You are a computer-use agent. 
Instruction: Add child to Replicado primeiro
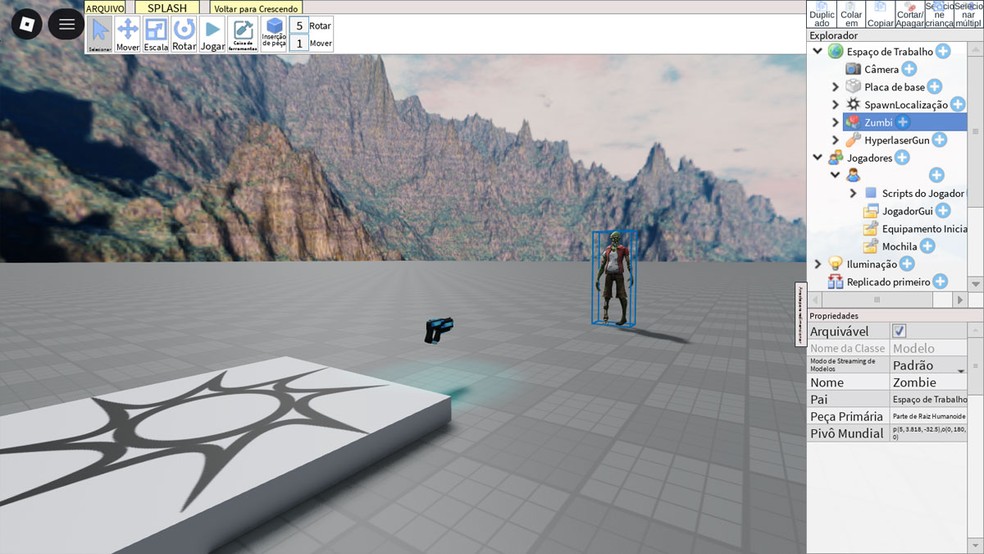point(940,282)
